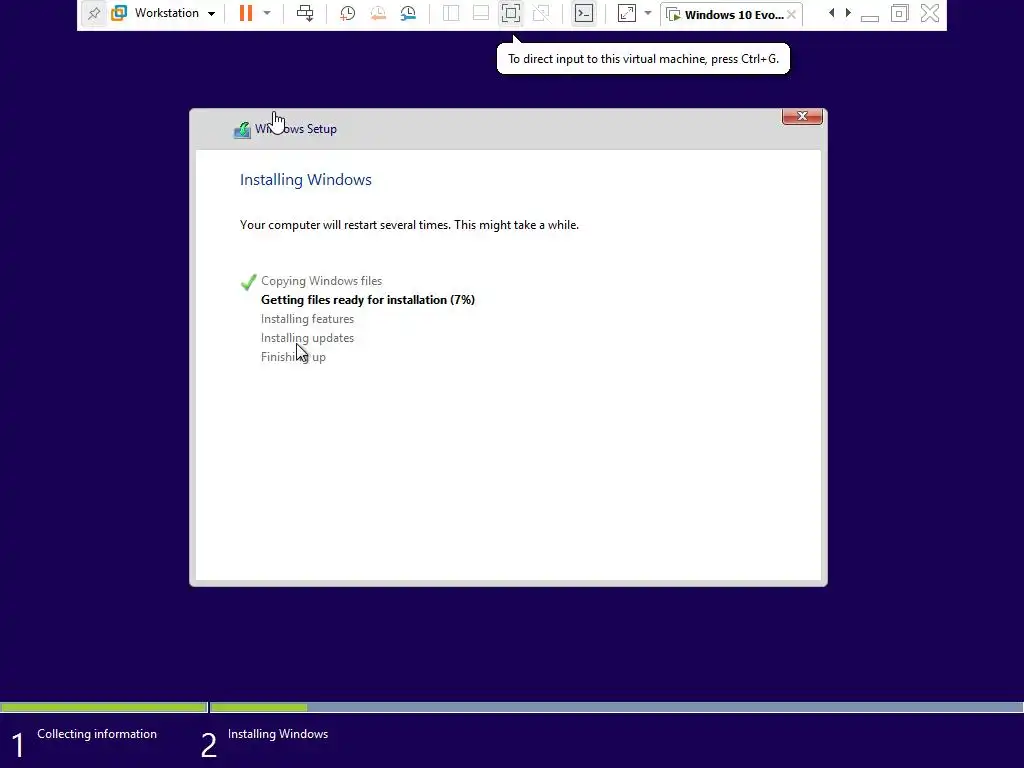This screenshot has height=768, width=1024.
Task: Click the Collecting information stage label
Action: (97, 734)
